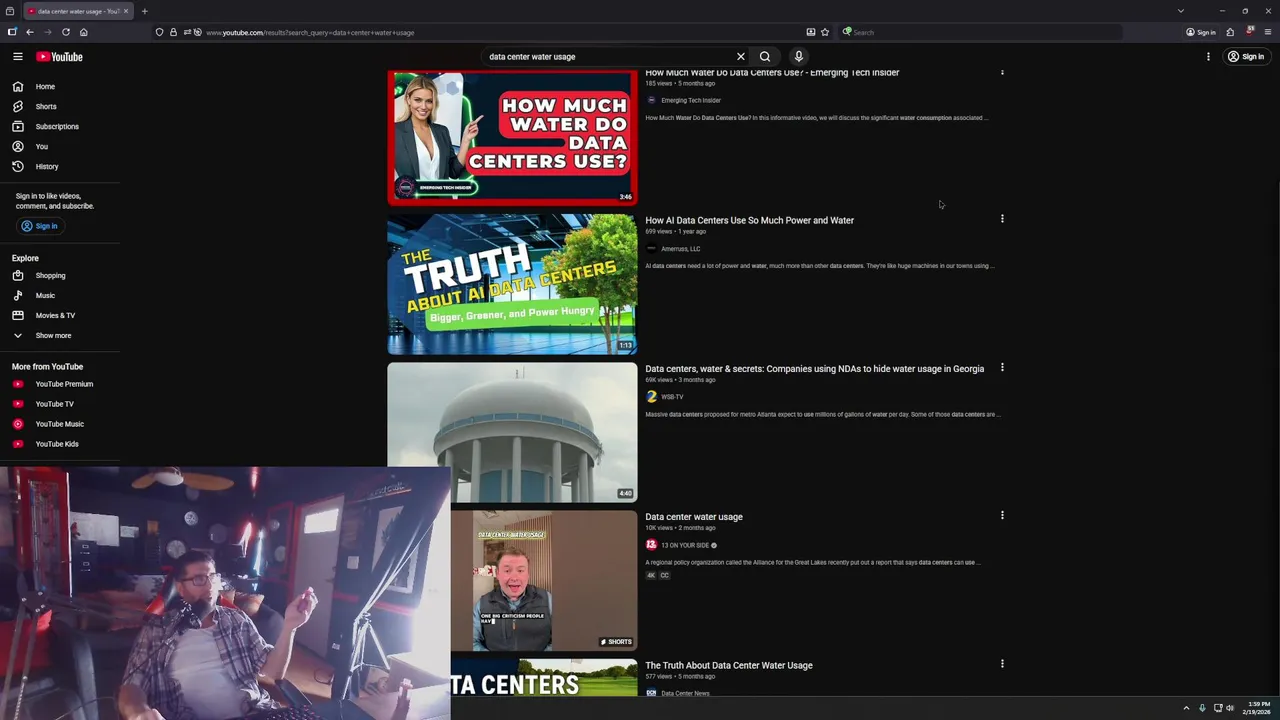This screenshot has width=1280, height=720.
Task: Open the browser extensions puzzle icon
Action: click(x=1230, y=32)
